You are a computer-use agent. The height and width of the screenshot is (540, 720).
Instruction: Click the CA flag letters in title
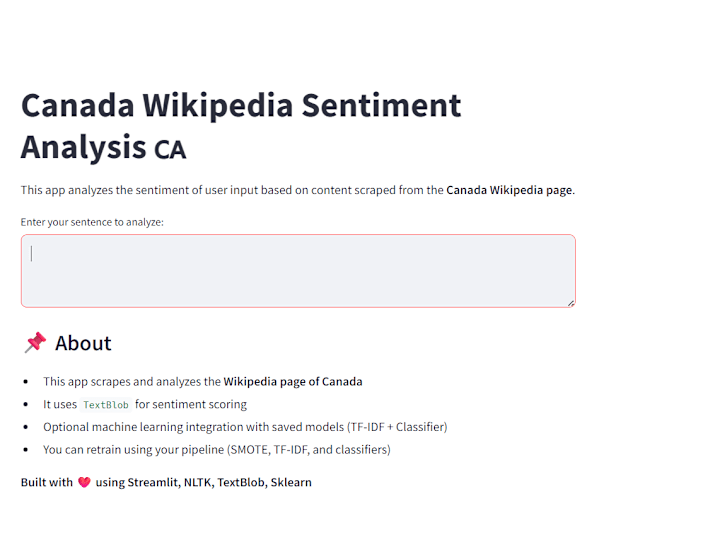click(x=170, y=150)
